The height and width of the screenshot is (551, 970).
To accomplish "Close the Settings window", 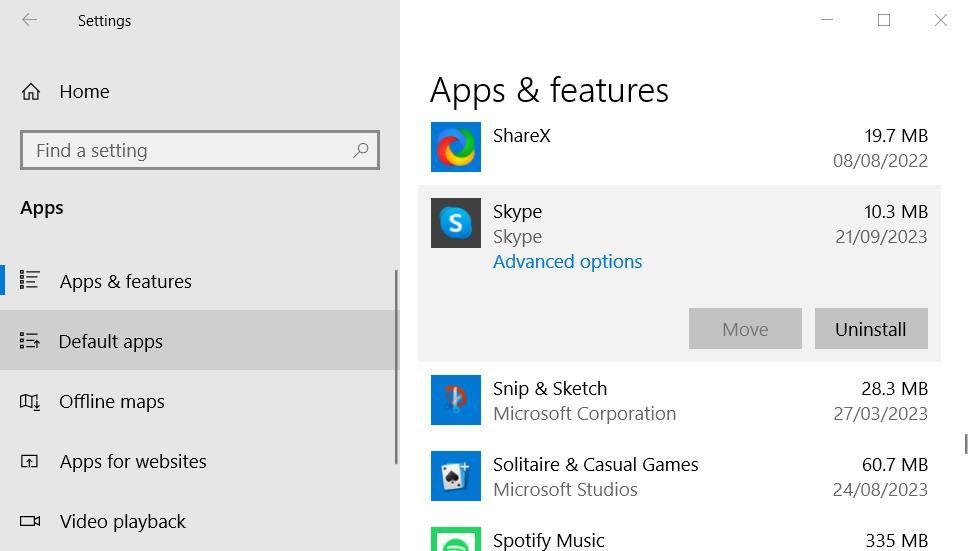I will click(x=941, y=20).
